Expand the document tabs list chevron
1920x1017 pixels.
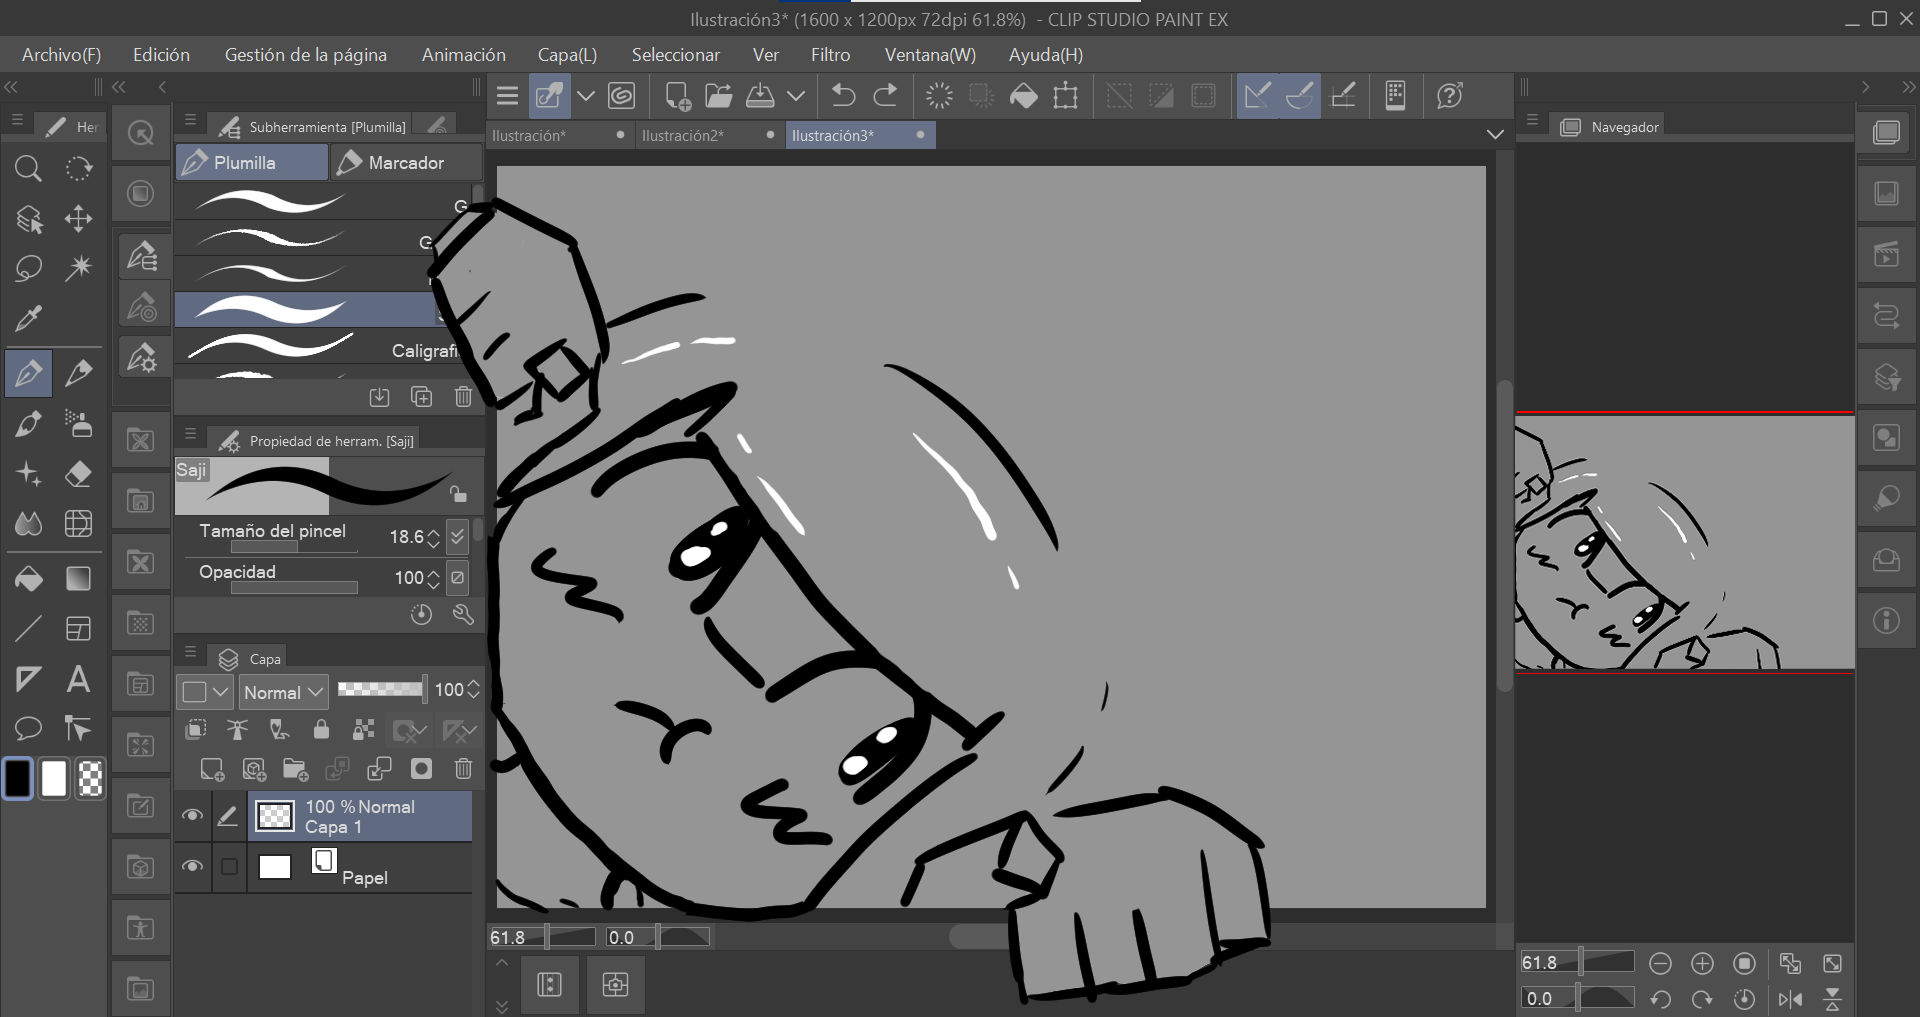coord(1495,135)
